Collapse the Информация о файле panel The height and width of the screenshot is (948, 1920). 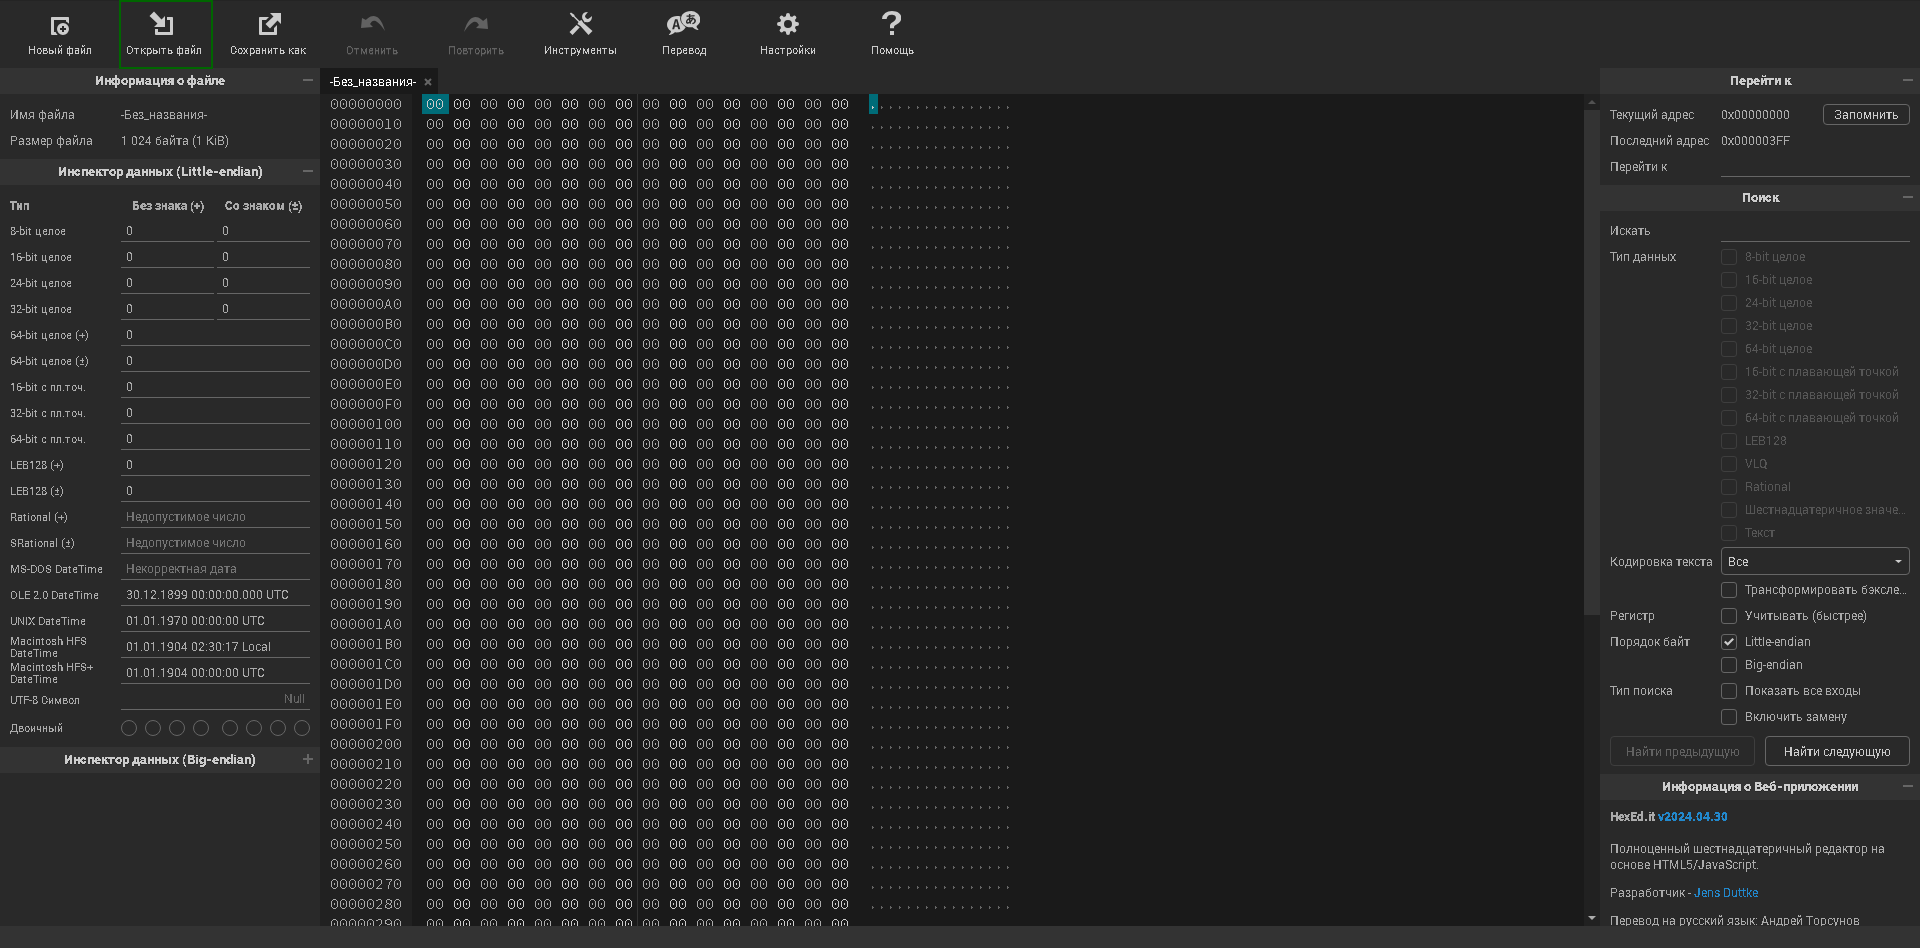click(x=308, y=80)
